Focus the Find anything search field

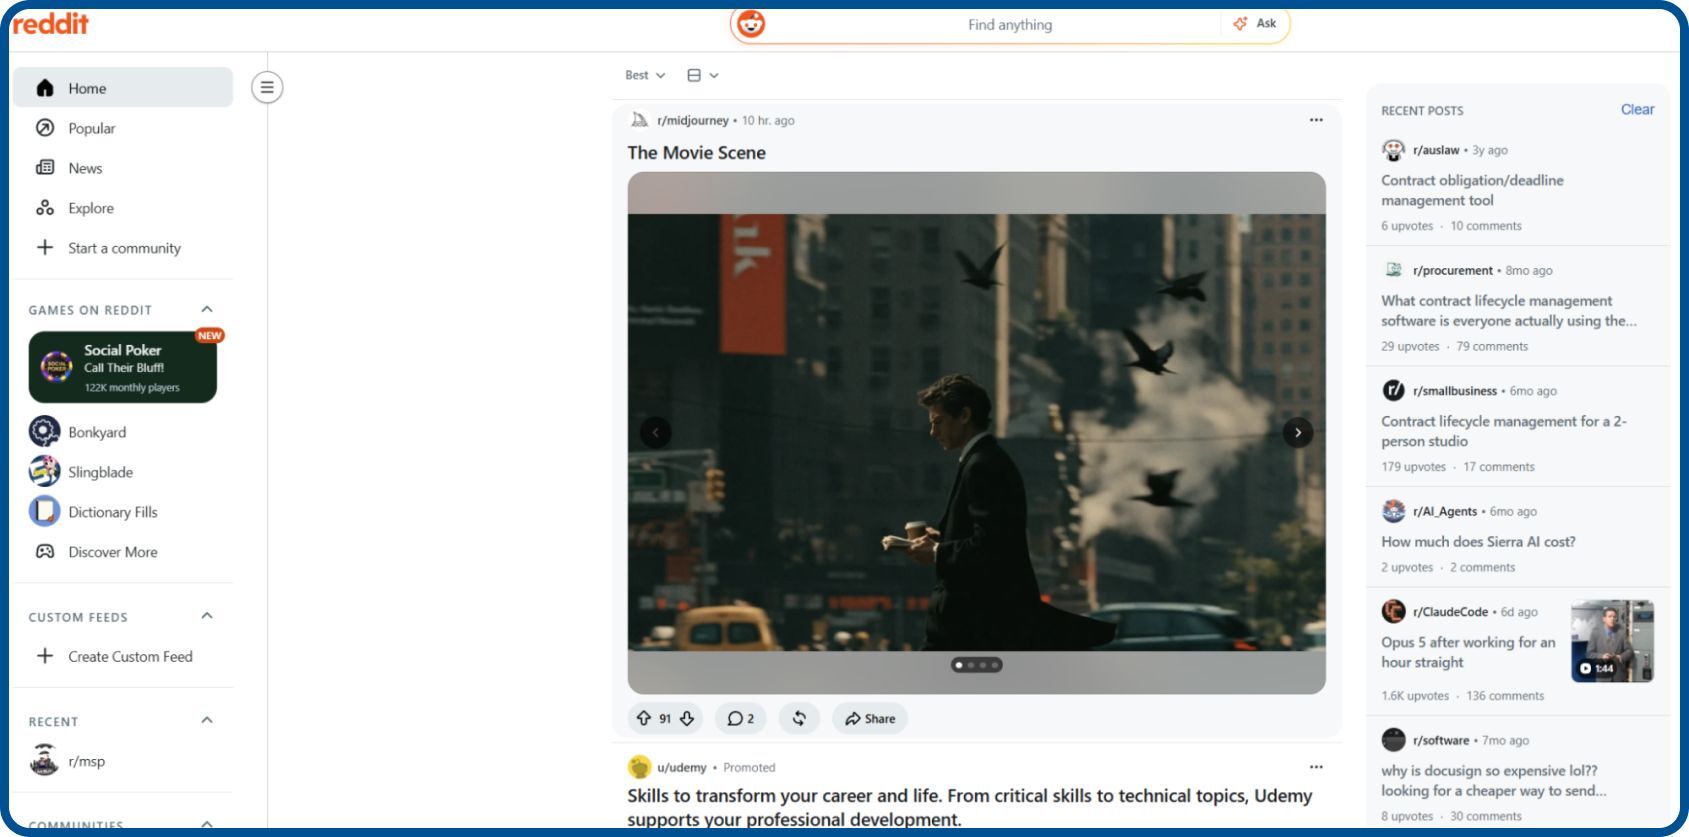[x=1009, y=24]
